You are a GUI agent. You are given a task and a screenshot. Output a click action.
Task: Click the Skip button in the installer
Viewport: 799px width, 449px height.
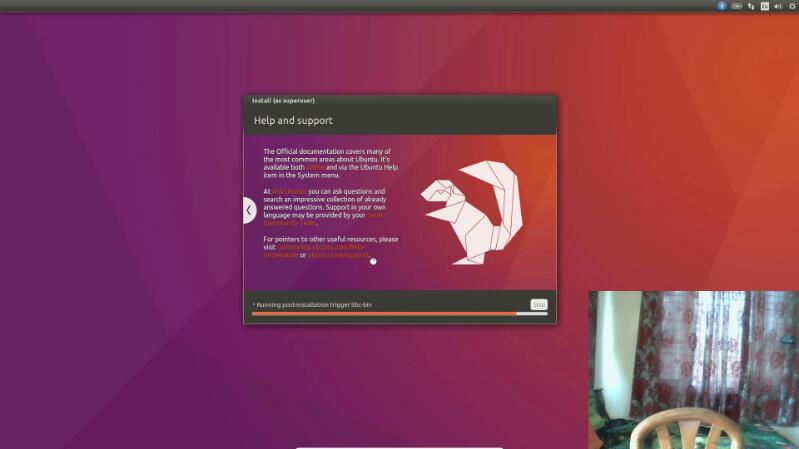tap(539, 304)
